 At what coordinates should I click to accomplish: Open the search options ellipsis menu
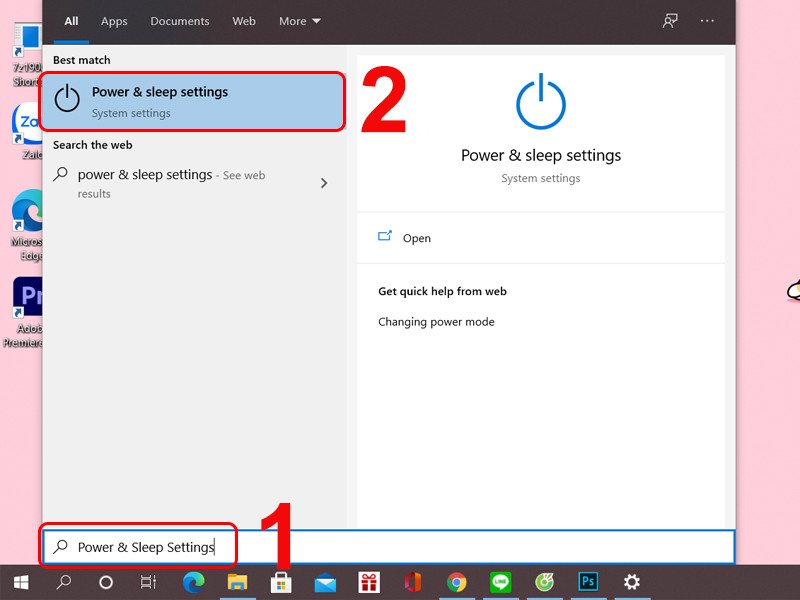click(x=708, y=21)
